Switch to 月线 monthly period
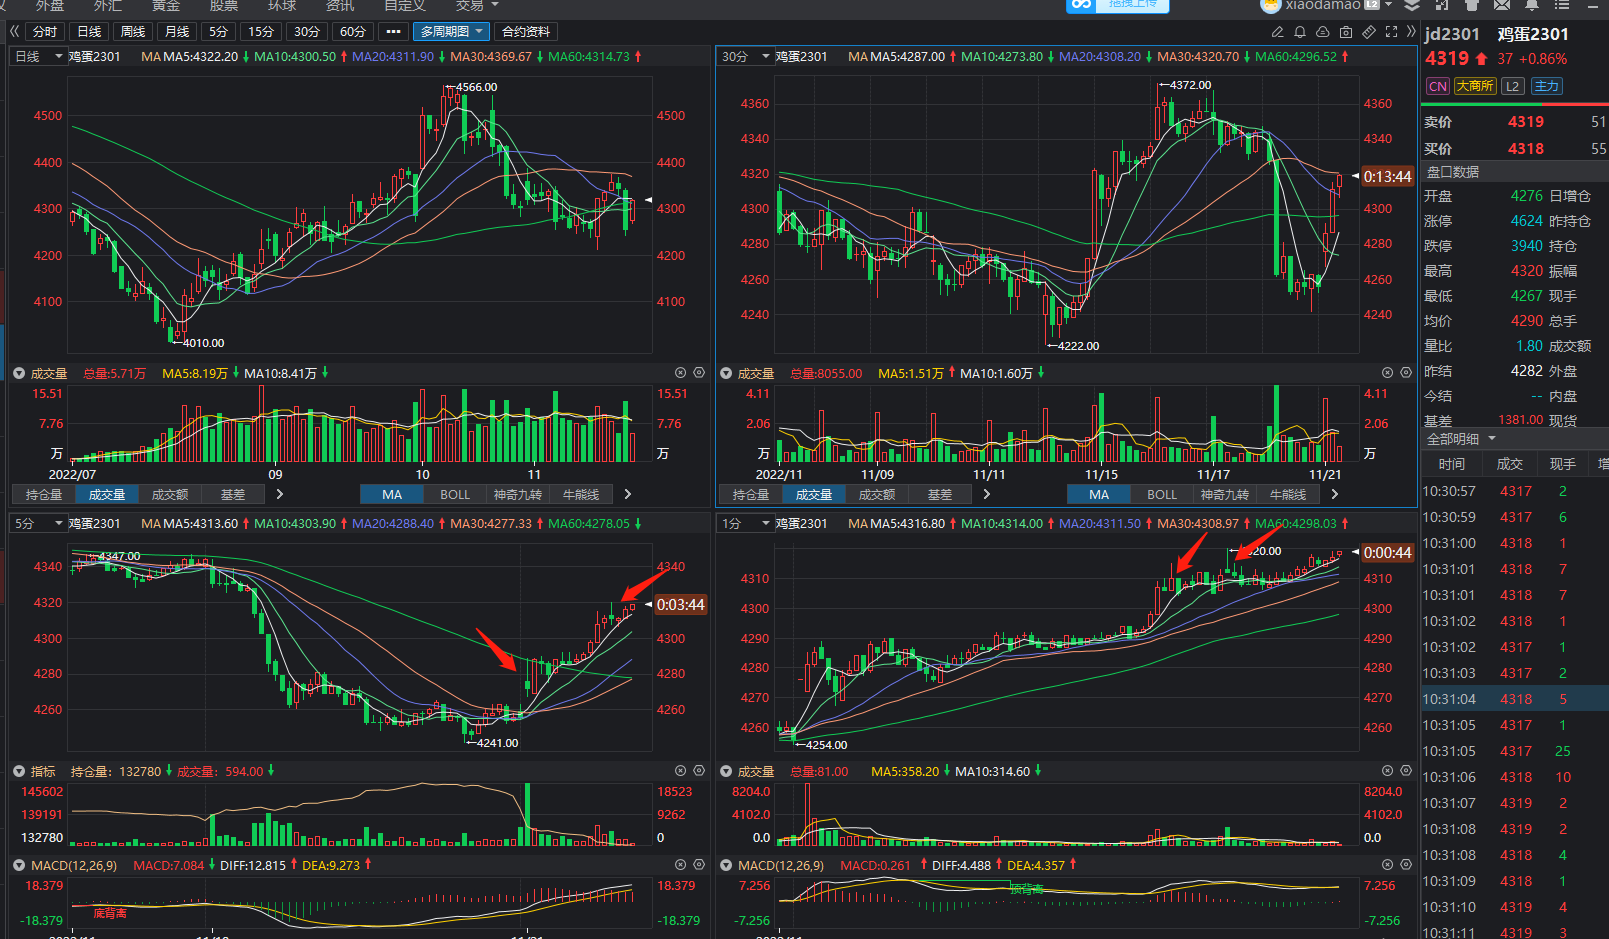 click(x=177, y=32)
